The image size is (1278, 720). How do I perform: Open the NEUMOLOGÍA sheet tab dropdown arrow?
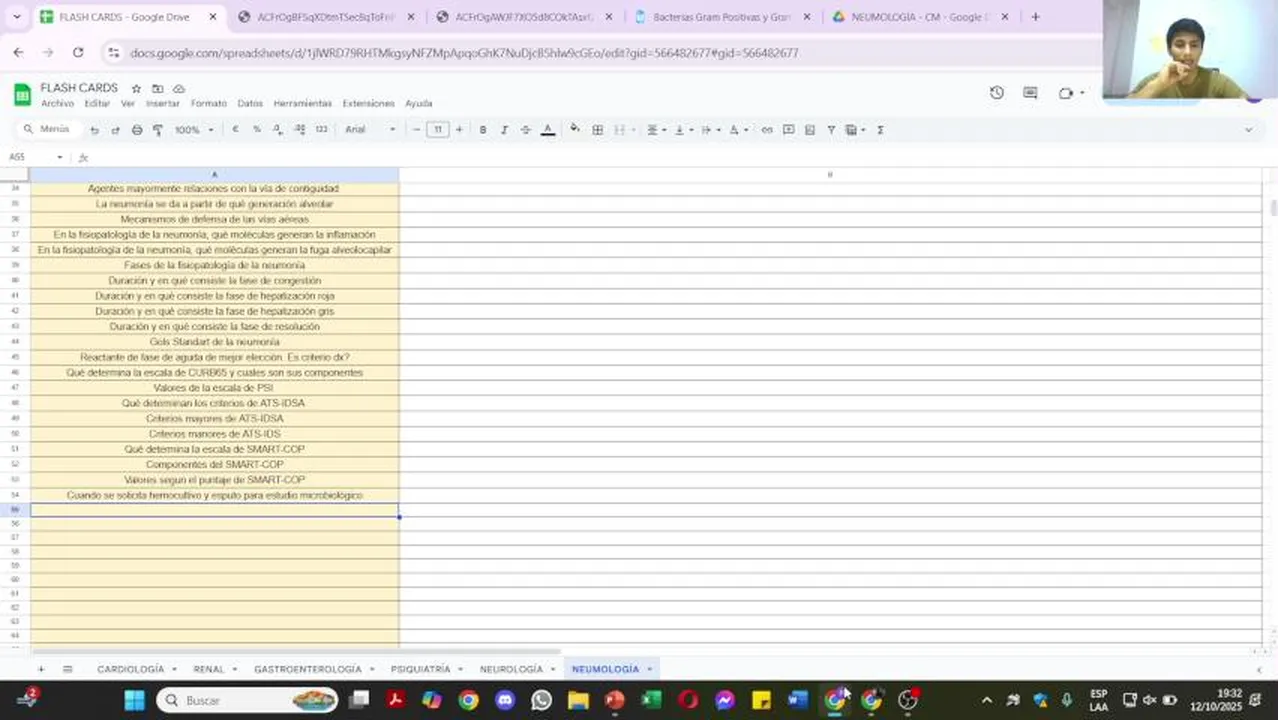pos(650,669)
